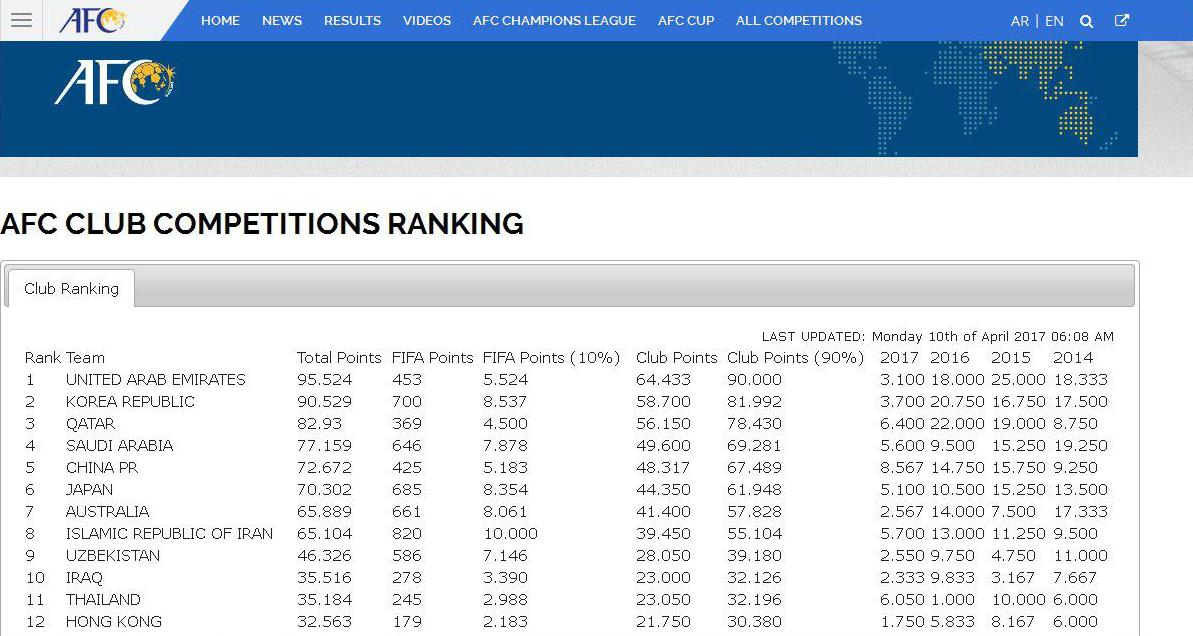This screenshot has width=1193, height=636.
Task: Click FIFA 10% value 10.000 for Iran
Action: point(511,534)
